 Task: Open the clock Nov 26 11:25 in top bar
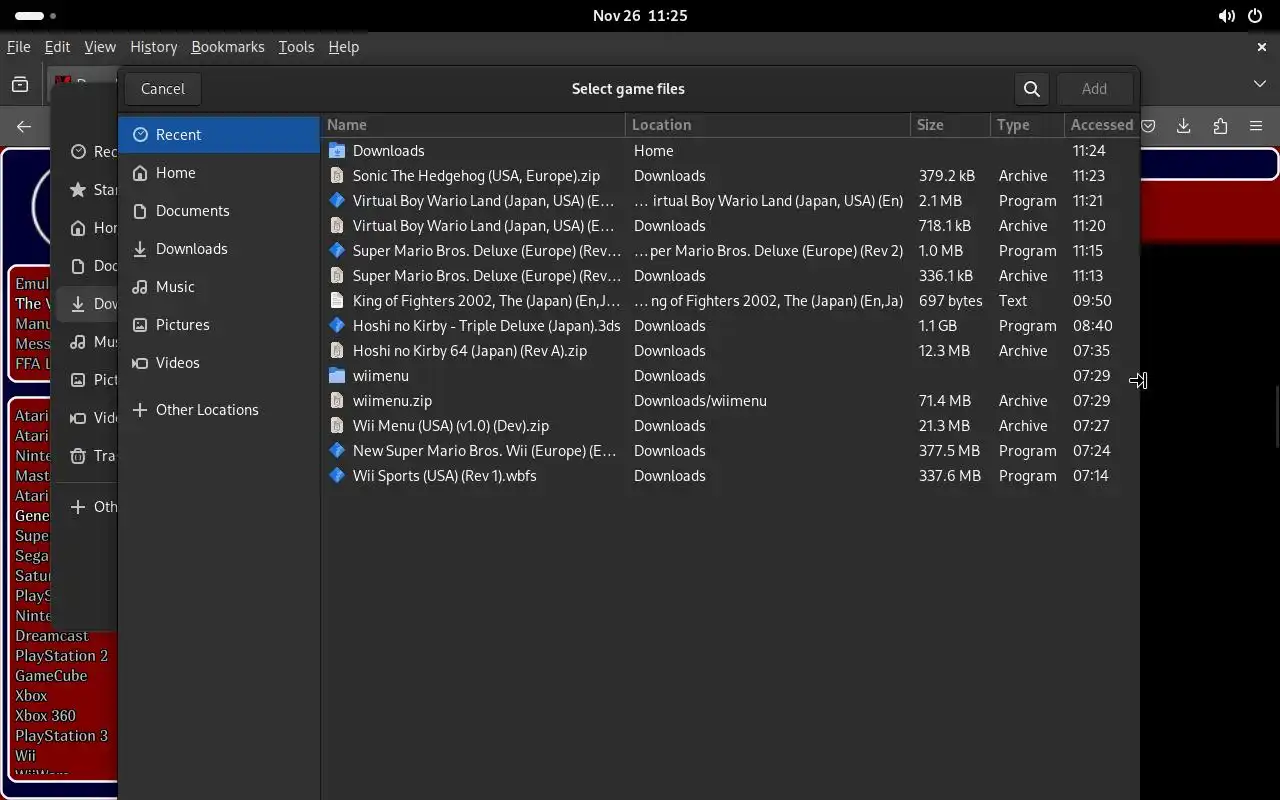click(x=640, y=16)
